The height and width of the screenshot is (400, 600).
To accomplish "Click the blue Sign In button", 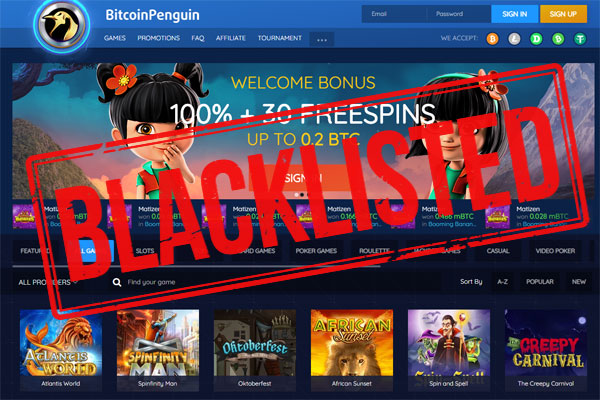I will [514, 14].
